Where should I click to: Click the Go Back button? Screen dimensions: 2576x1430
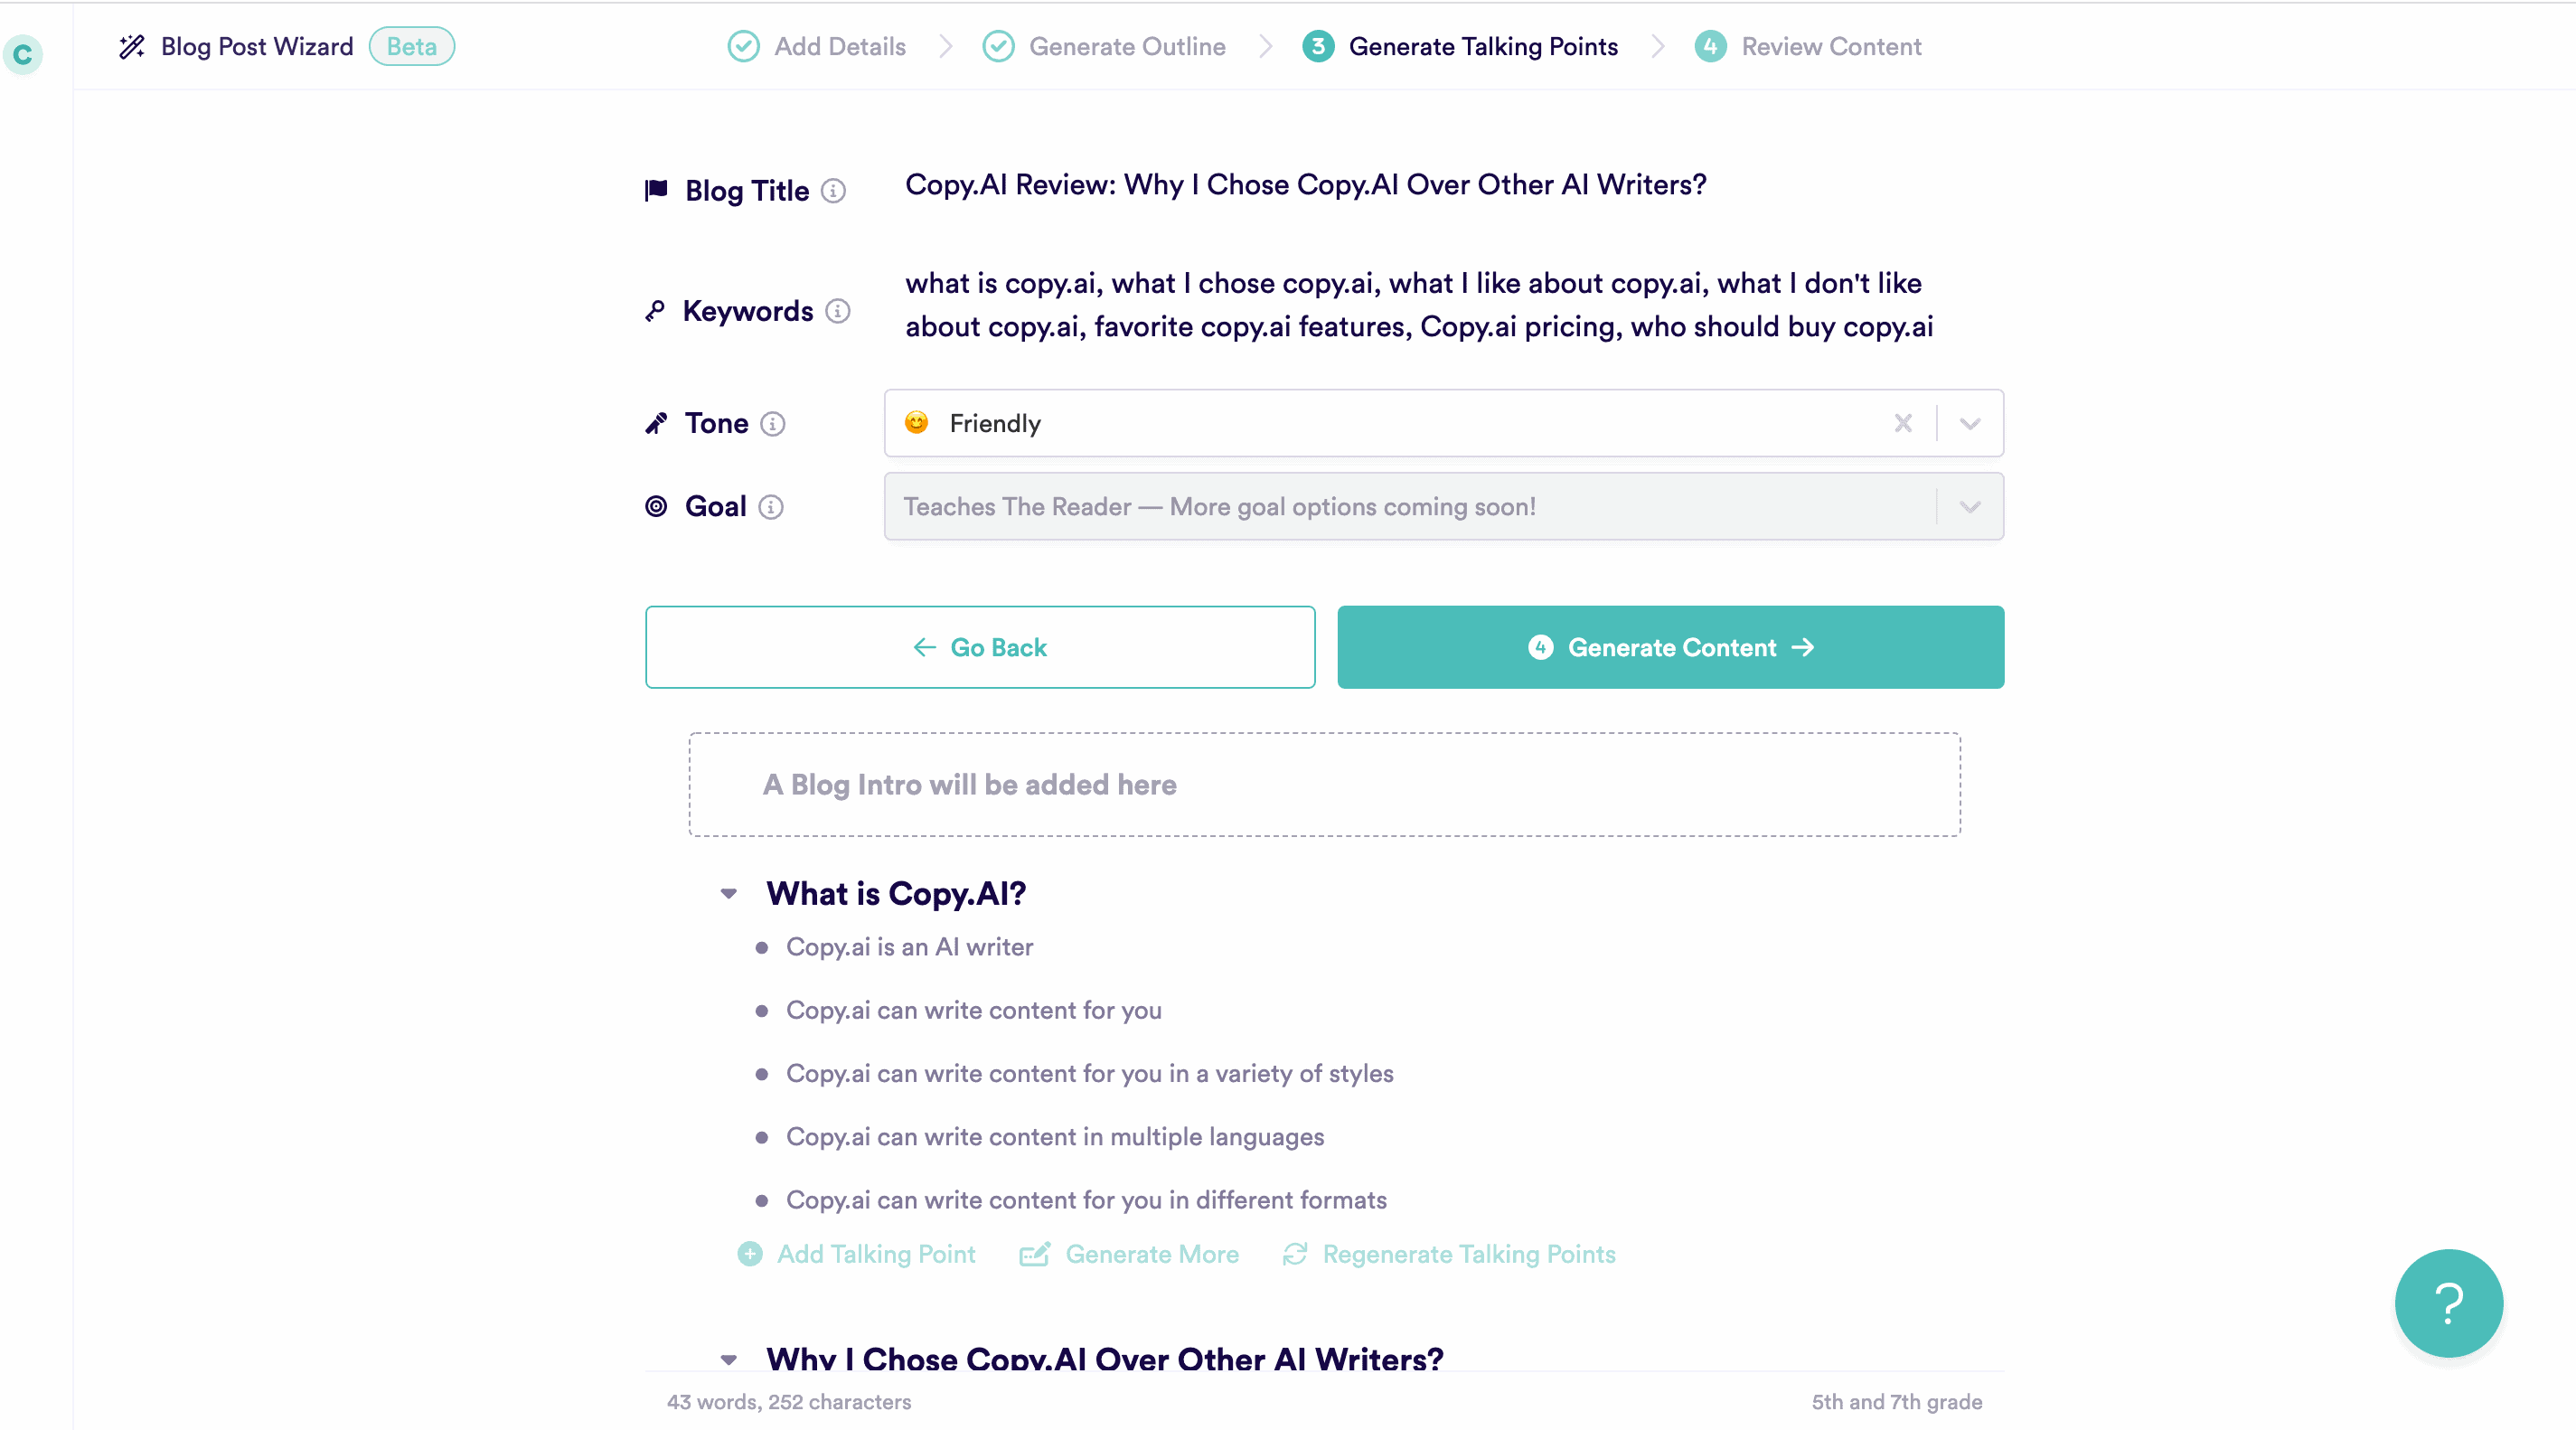pyautogui.click(x=980, y=647)
